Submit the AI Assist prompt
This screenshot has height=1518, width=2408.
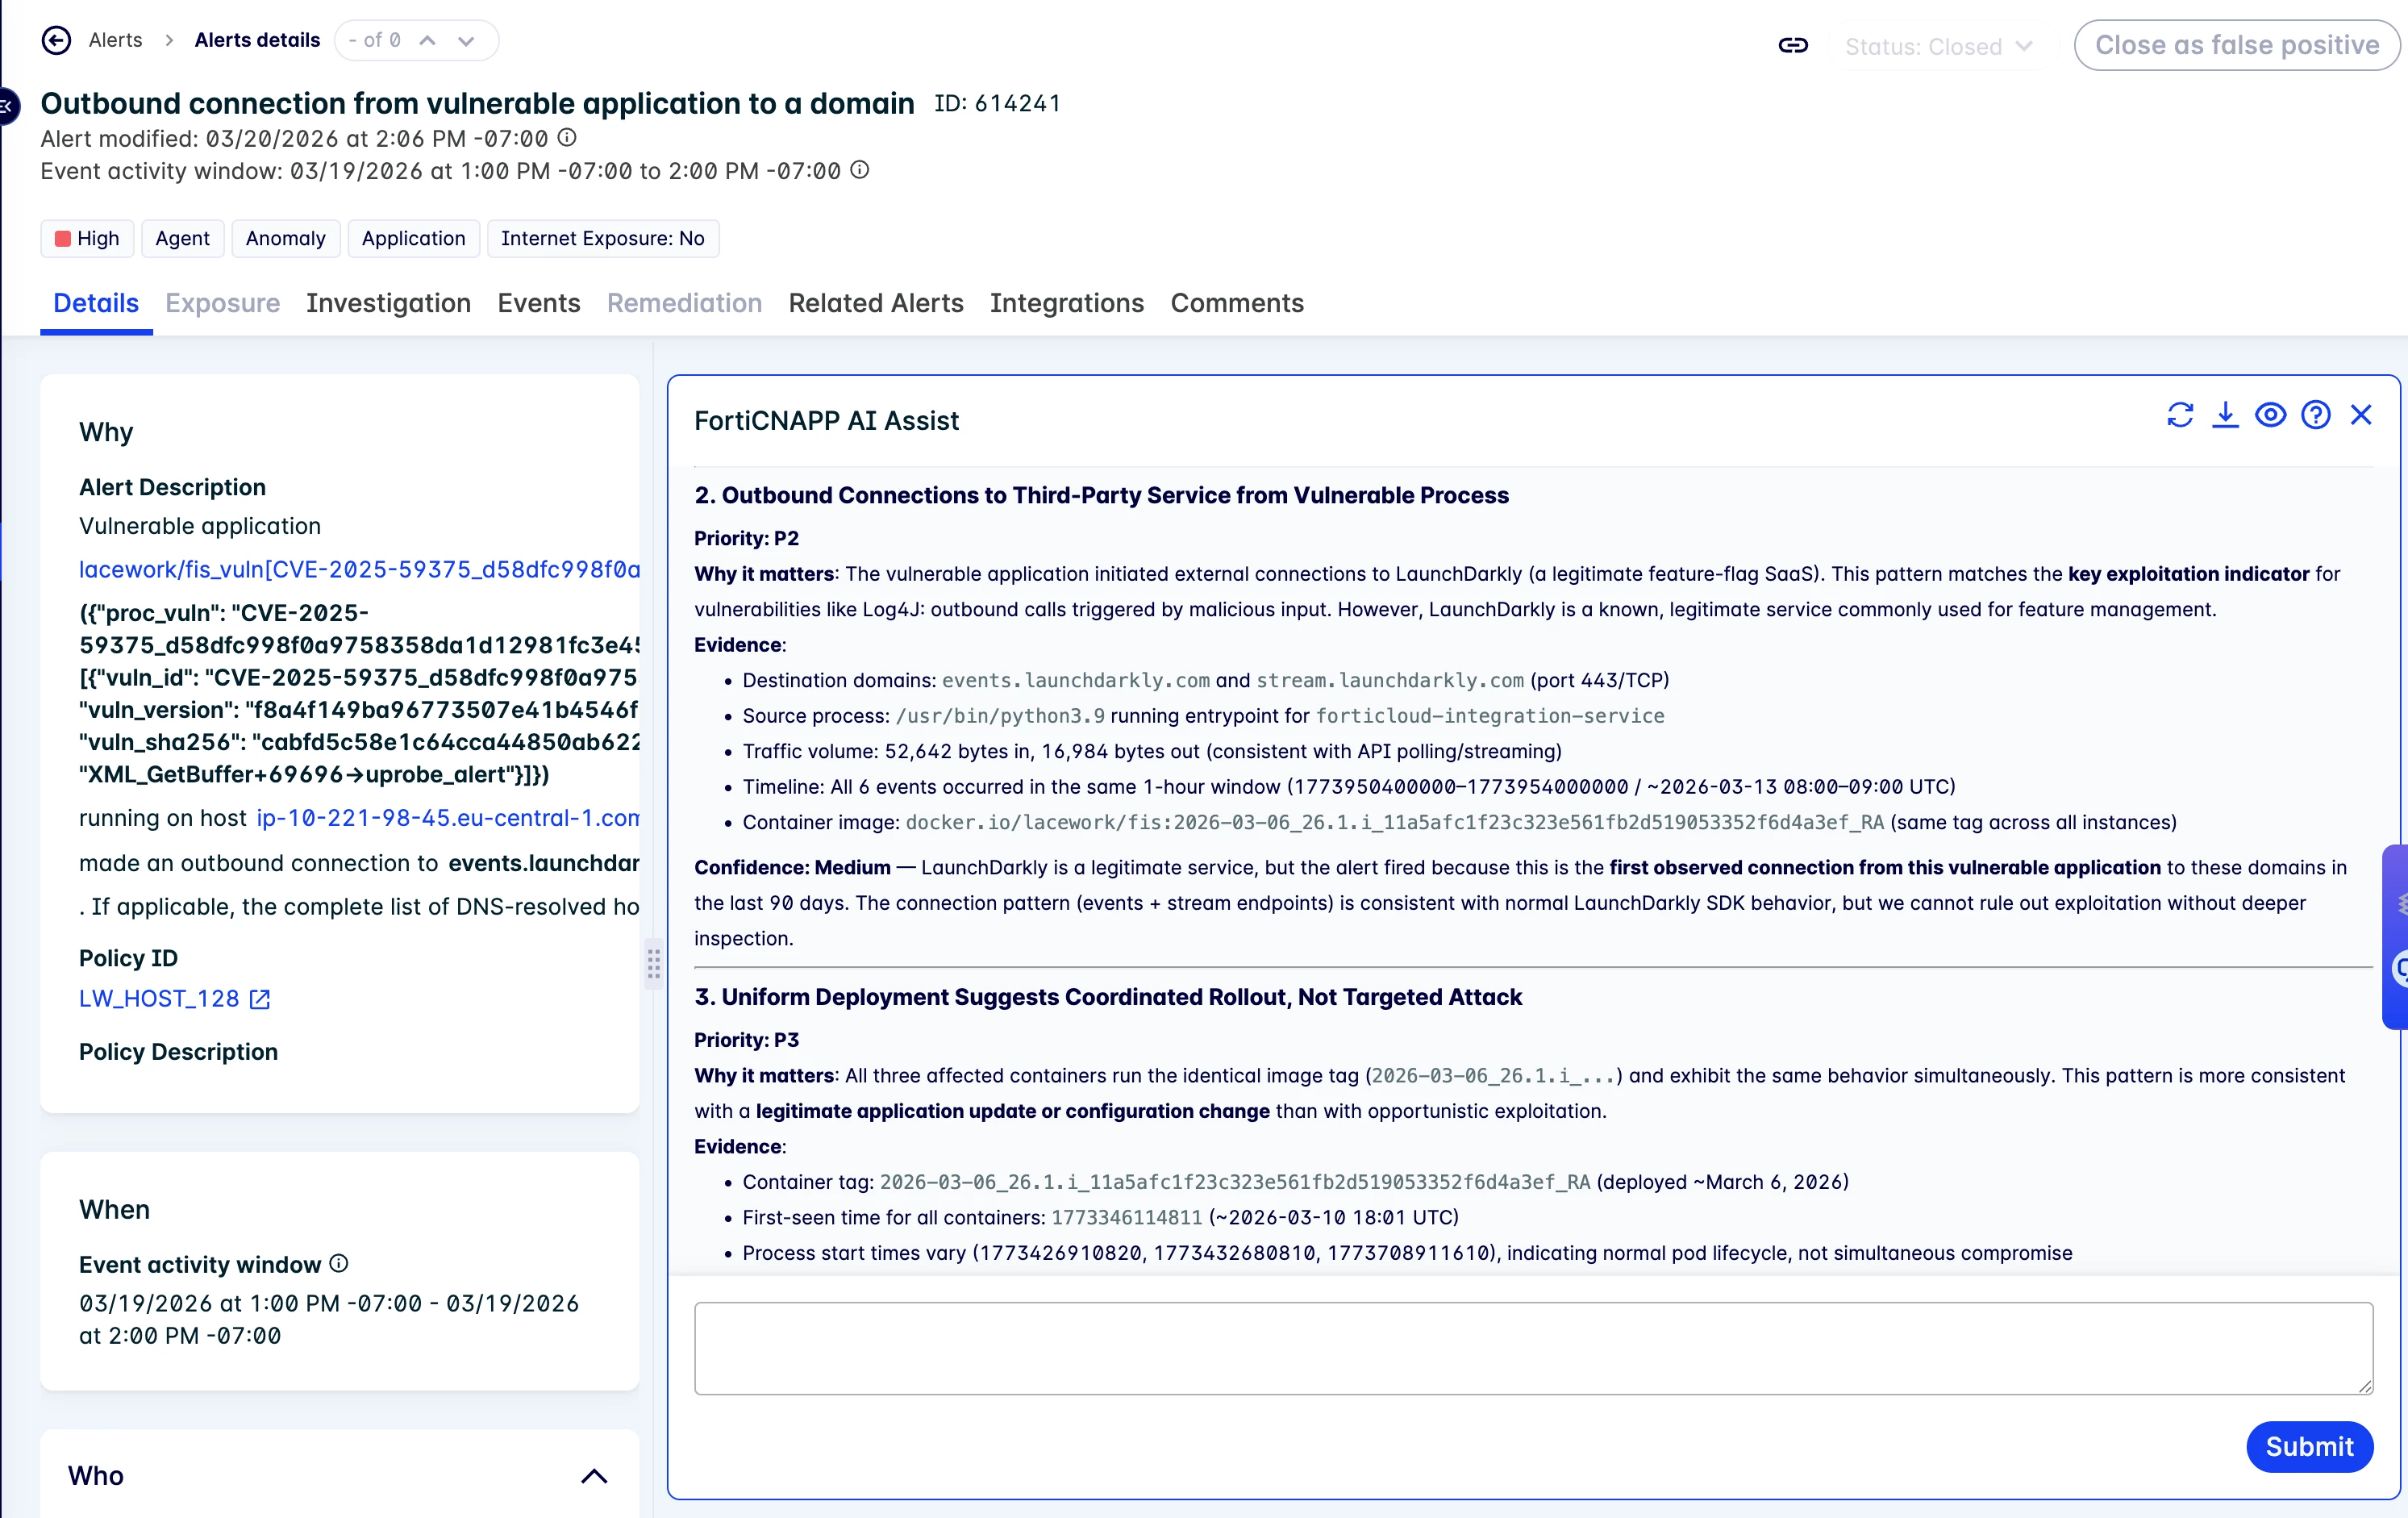(2309, 1446)
